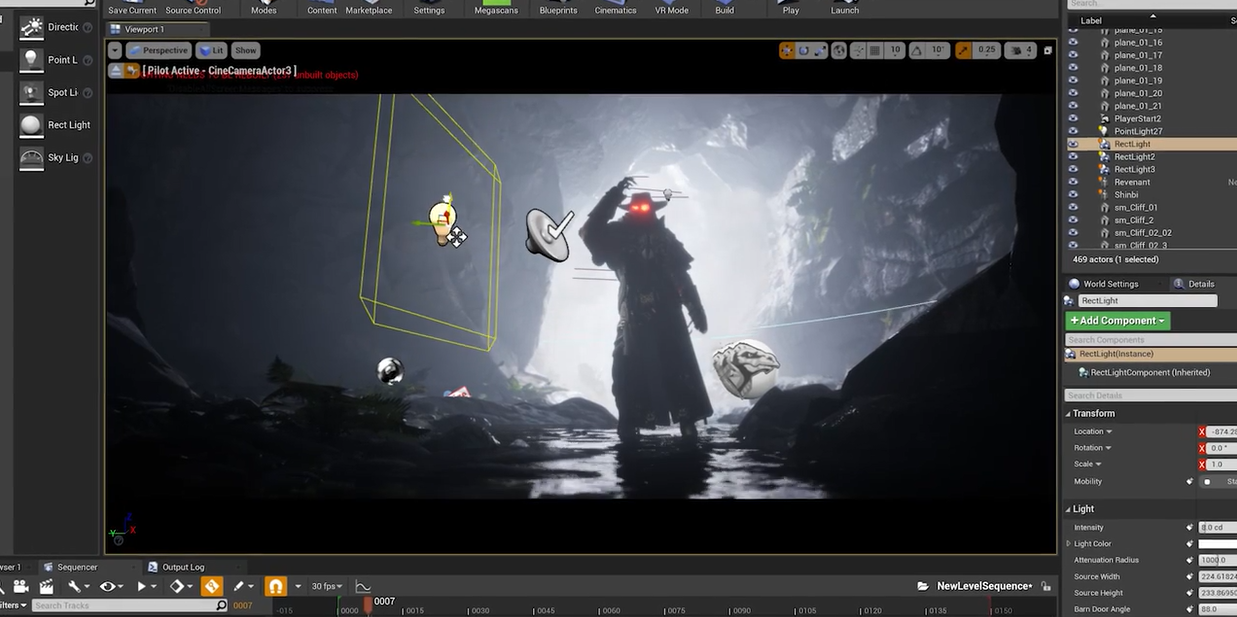Screen dimensions: 1237x617
Task: Choose Directional Light in place actors panel
Action: click(x=58, y=27)
